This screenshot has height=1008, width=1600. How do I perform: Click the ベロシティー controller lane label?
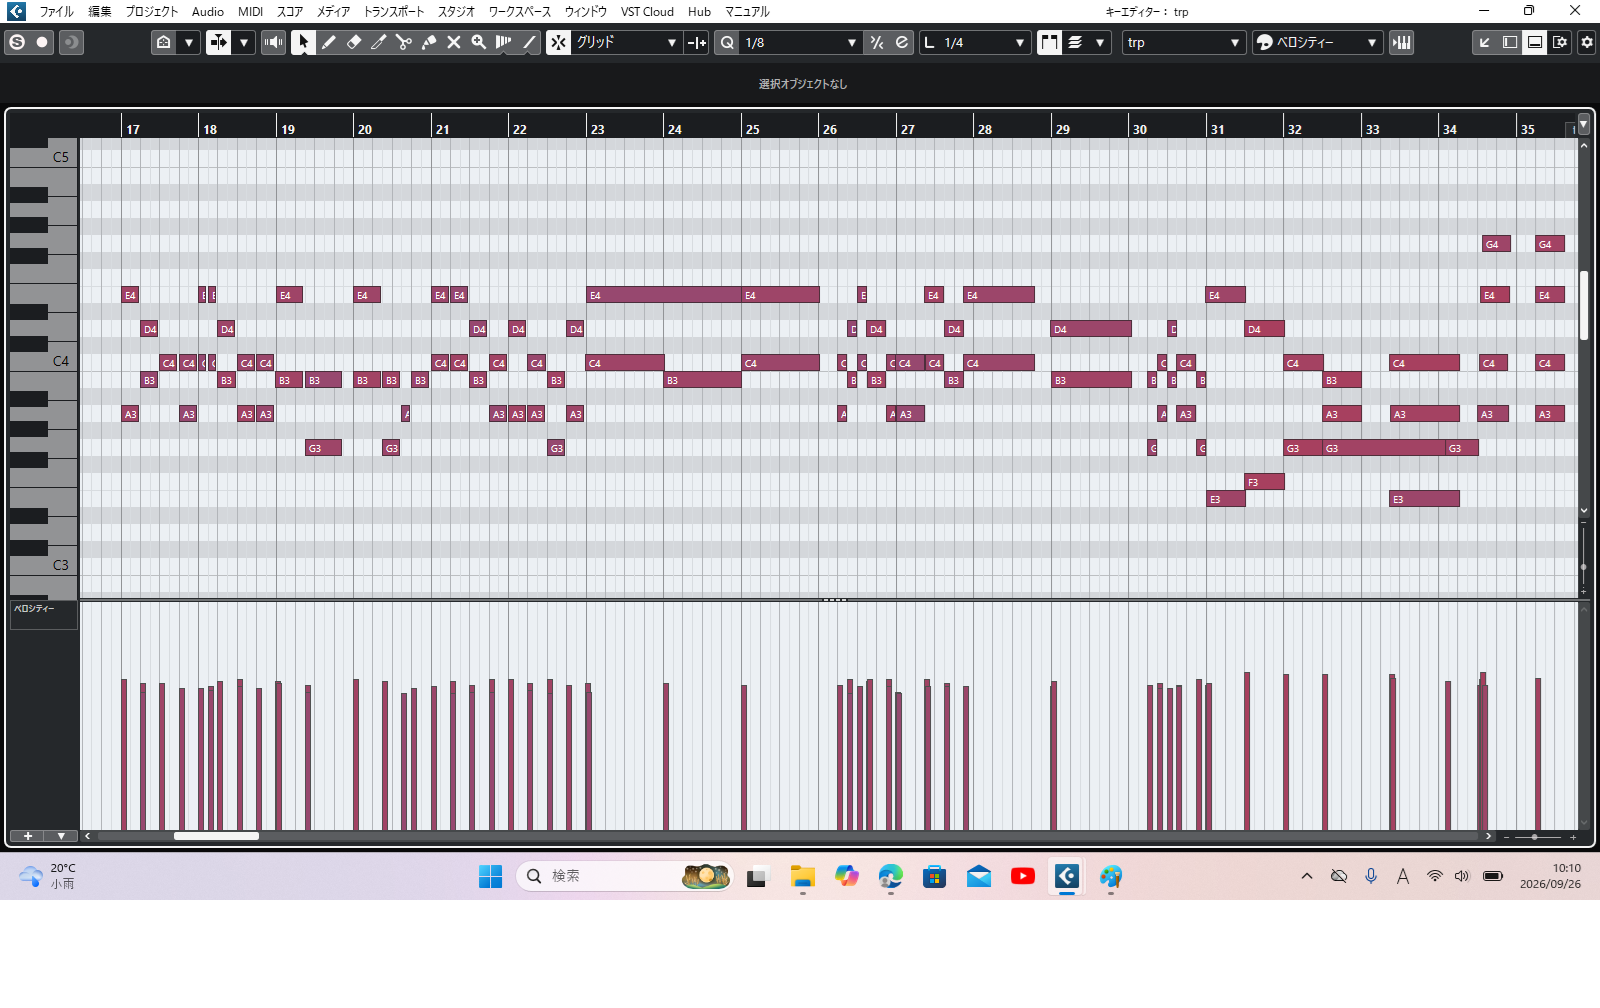point(43,614)
